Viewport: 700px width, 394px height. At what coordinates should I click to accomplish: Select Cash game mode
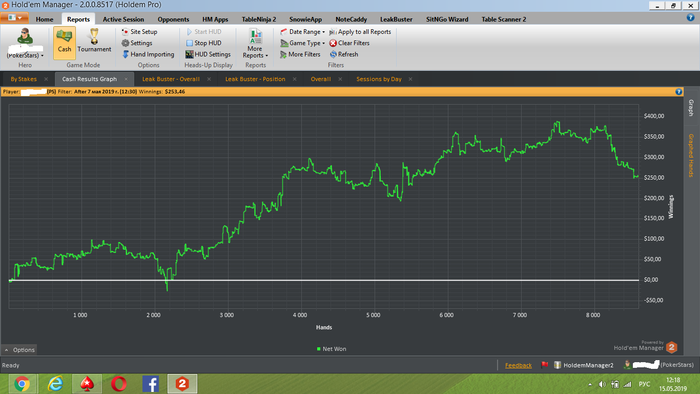64,42
